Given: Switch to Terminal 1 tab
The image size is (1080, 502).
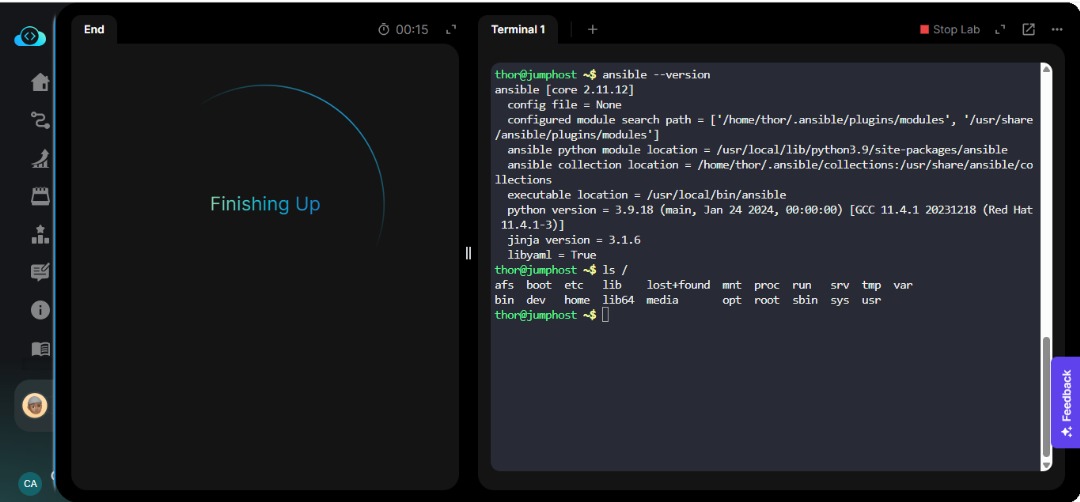Looking at the screenshot, I should 518,30.
